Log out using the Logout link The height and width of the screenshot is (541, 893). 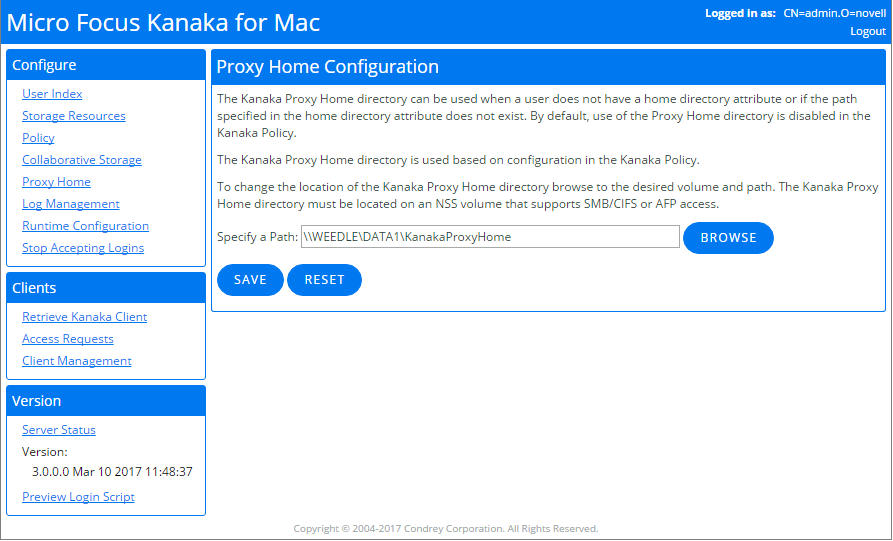868,31
